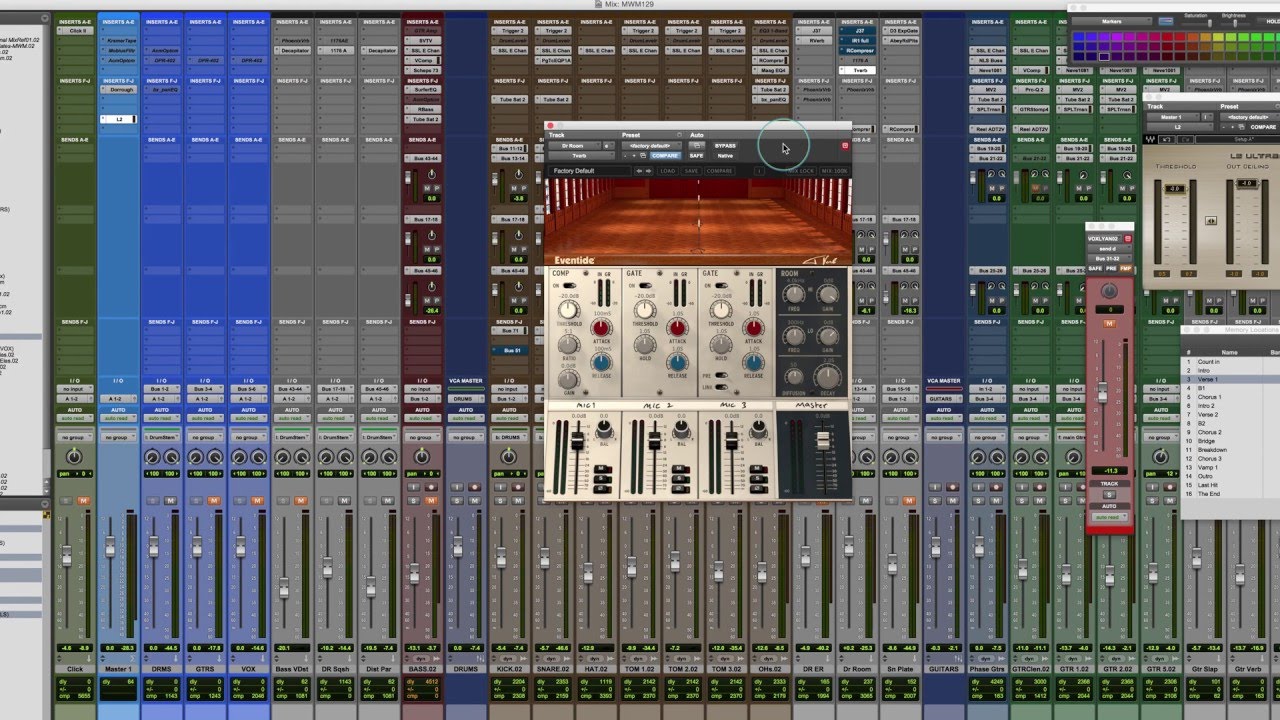Click pan knob in VOXLYAN02 send window
Screen dimensions: 1280x720
[x=1109, y=290]
